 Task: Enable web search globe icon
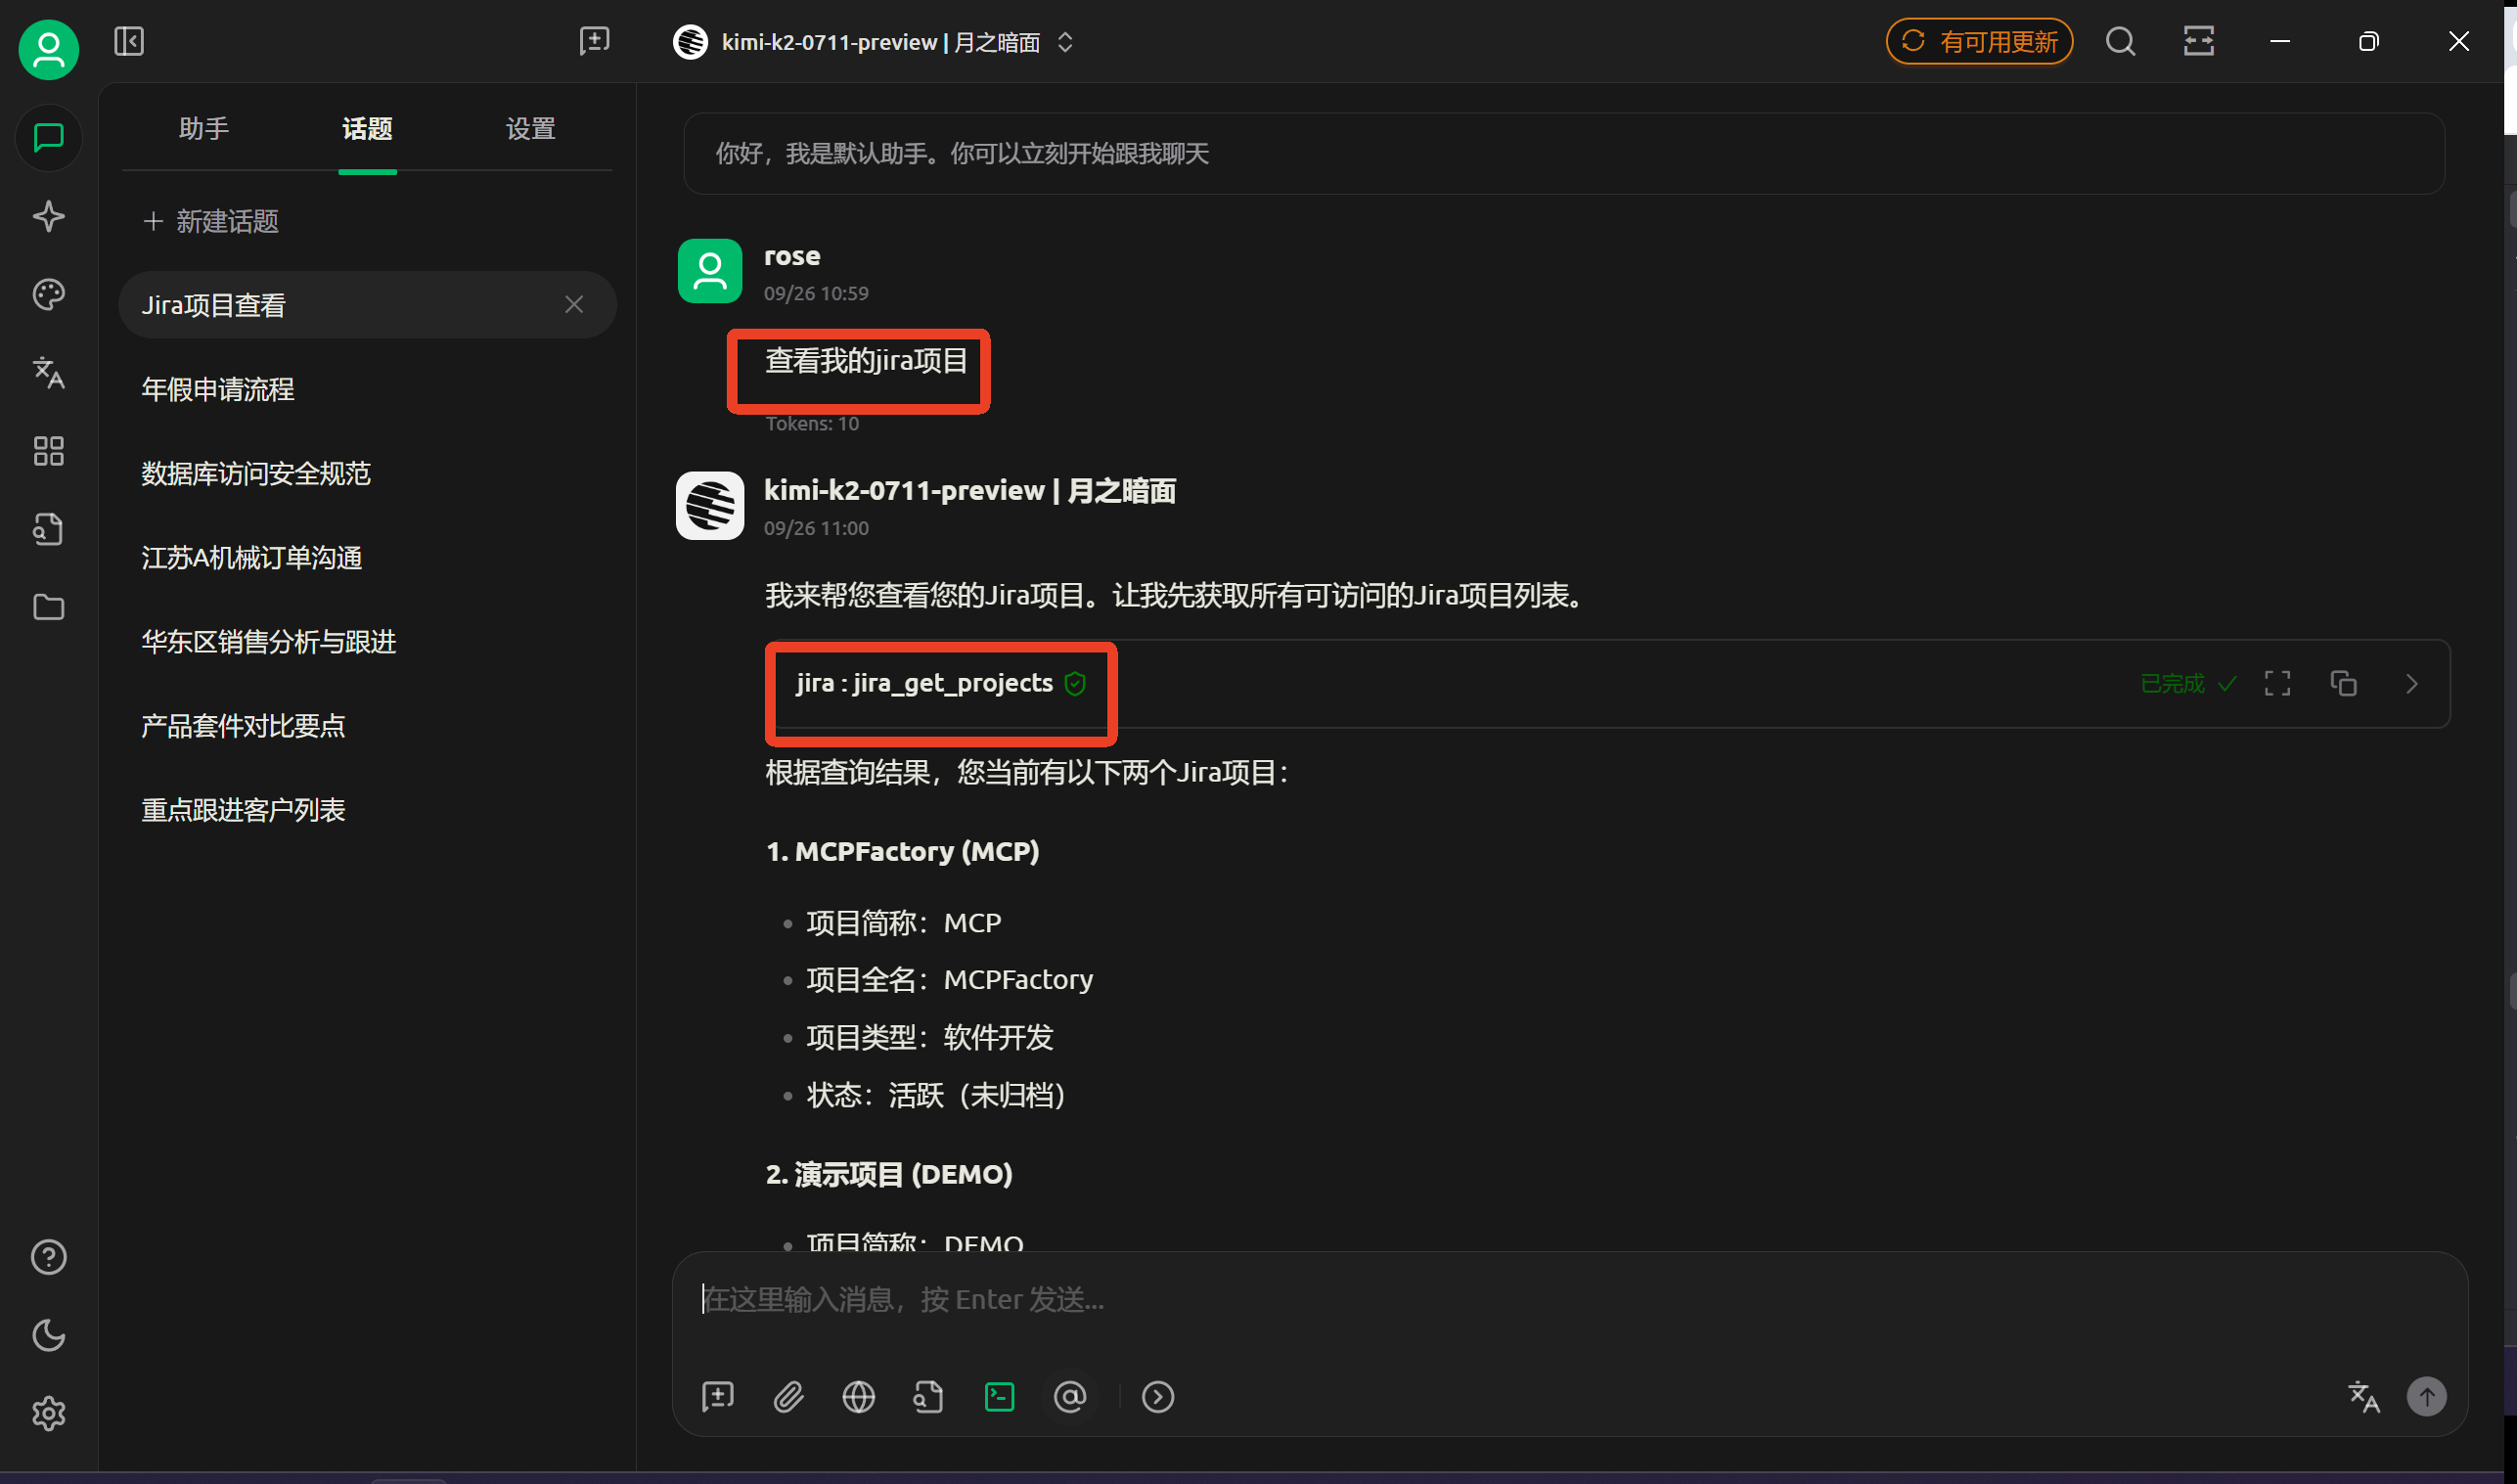coord(858,1396)
